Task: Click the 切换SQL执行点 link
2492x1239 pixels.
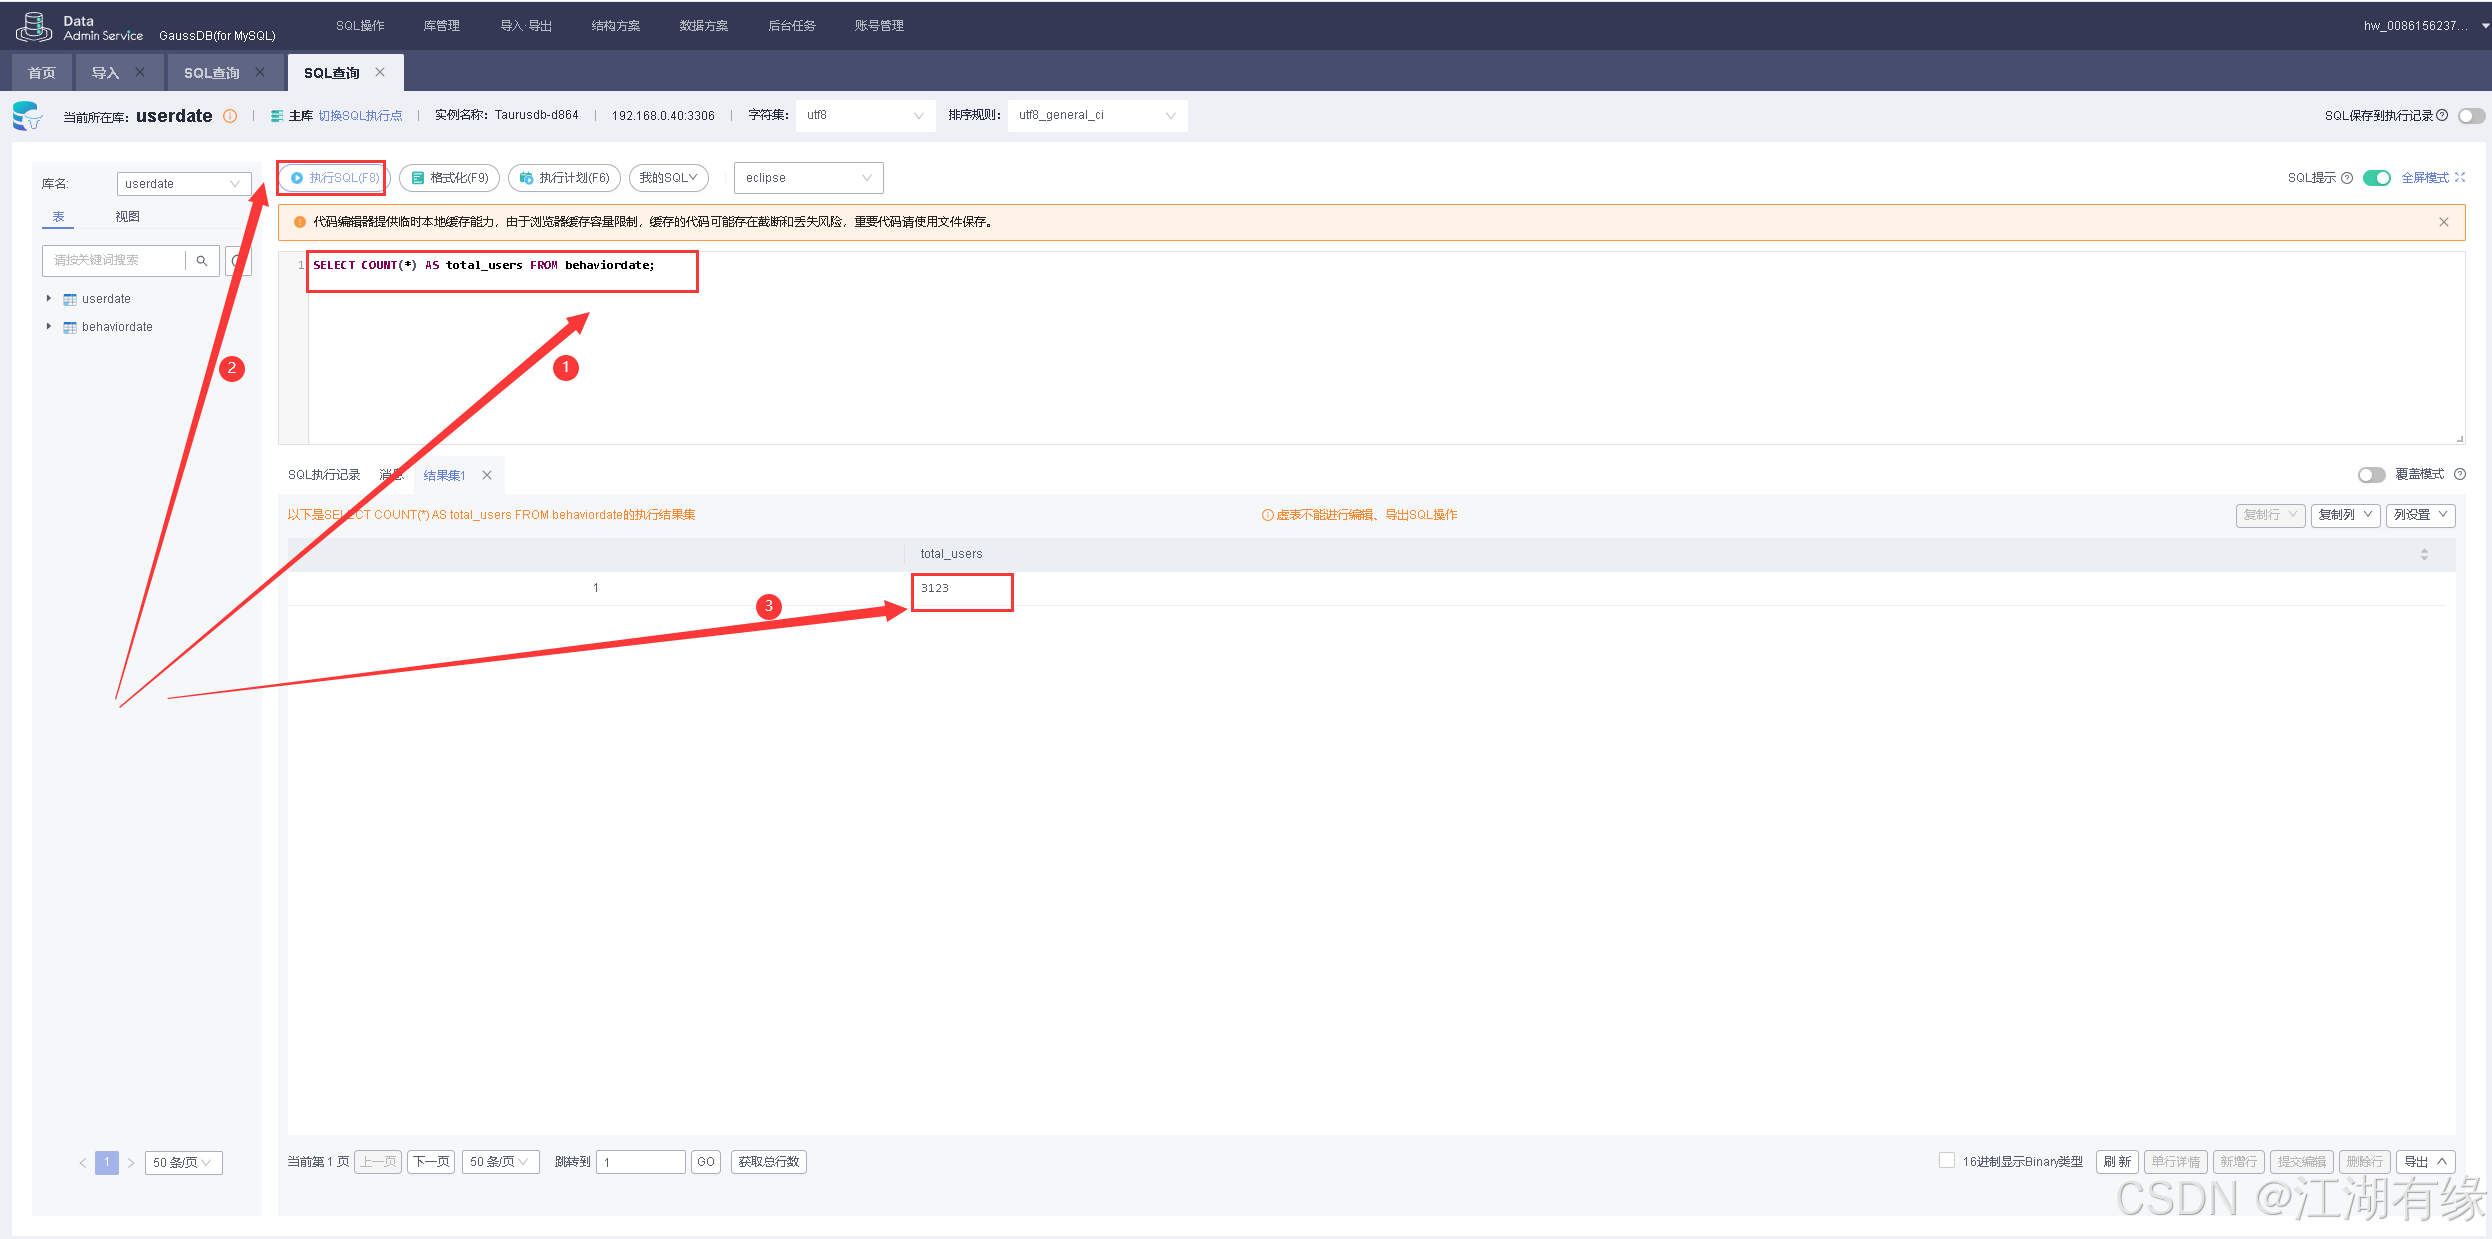Action: point(360,116)
